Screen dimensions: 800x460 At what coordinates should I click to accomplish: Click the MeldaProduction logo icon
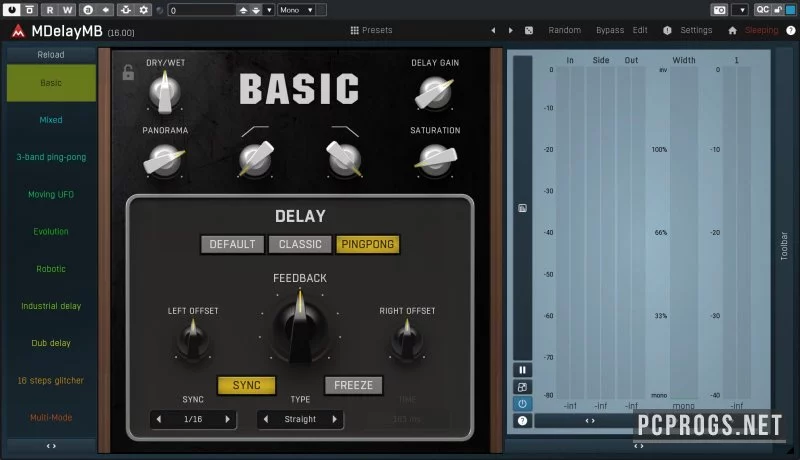coord(18,31)
